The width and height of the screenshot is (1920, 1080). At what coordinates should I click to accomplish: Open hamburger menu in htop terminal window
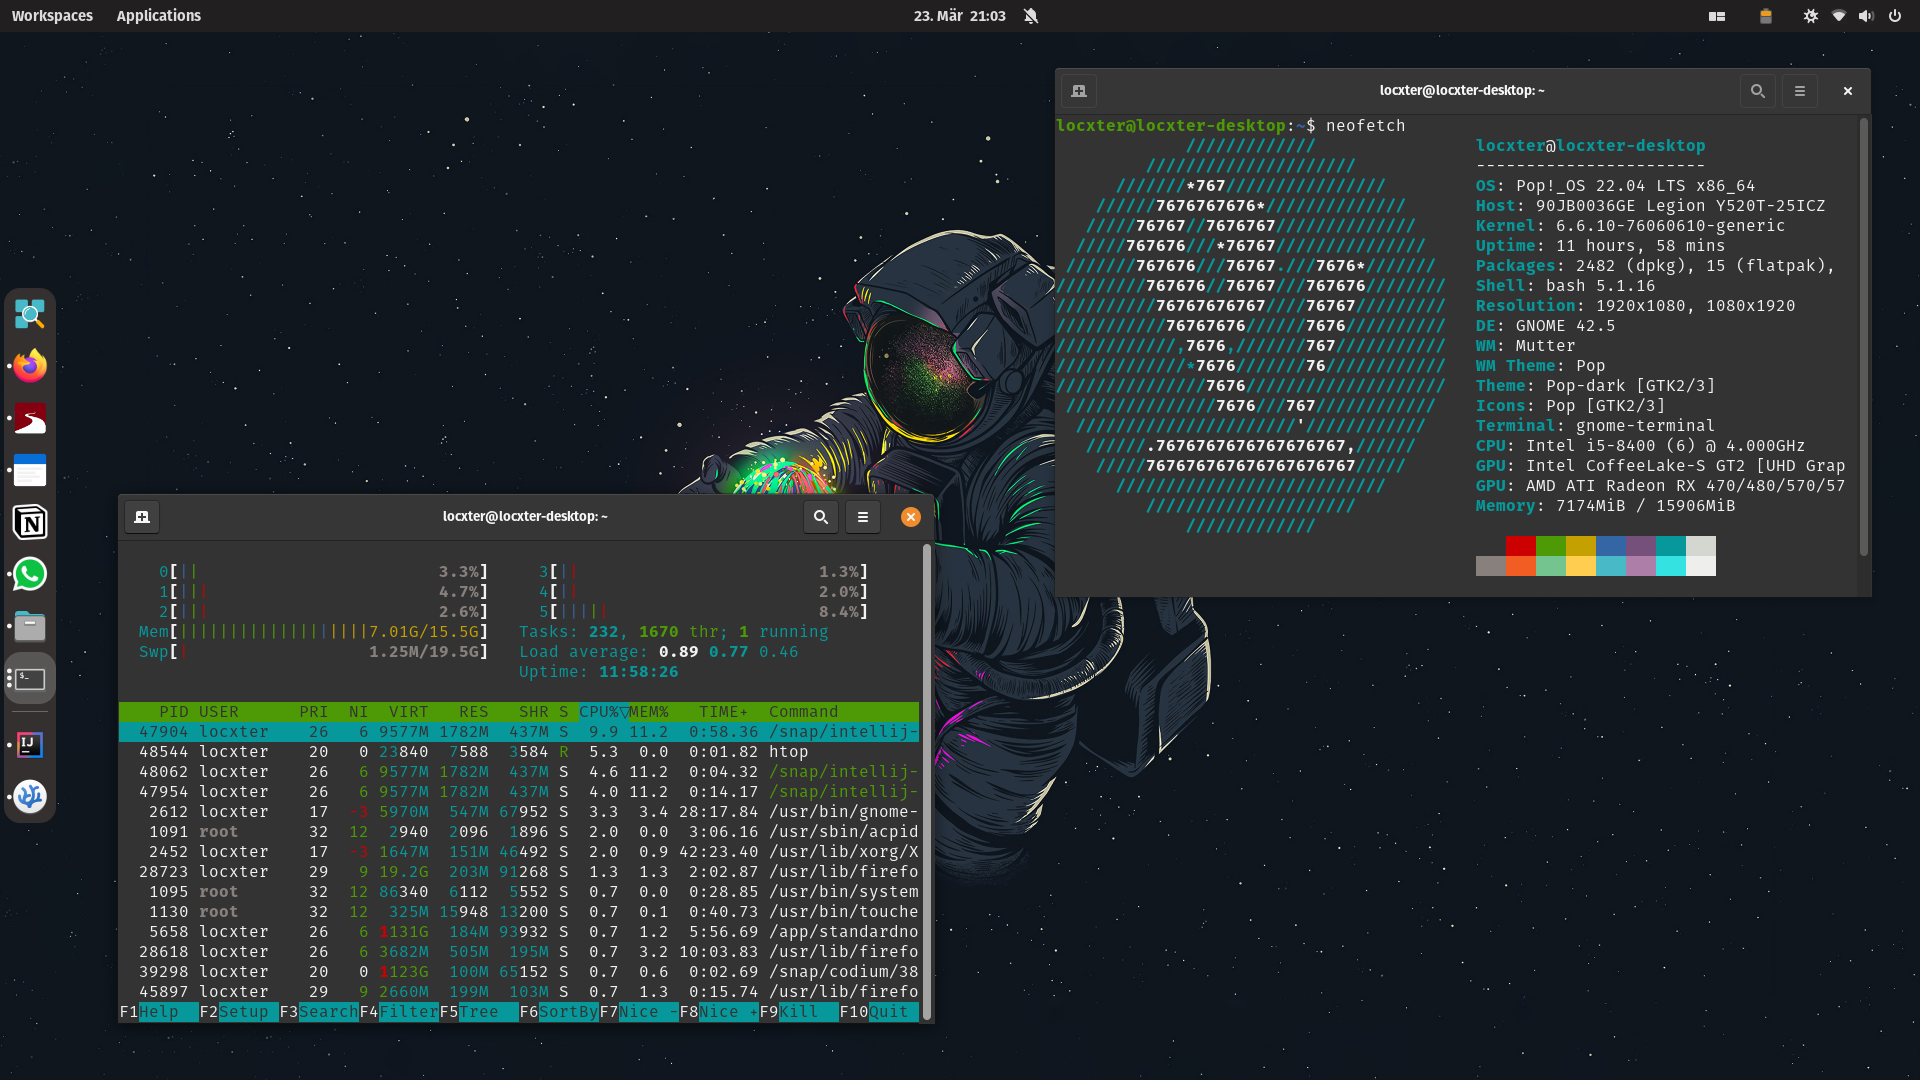tap(863, 517)
